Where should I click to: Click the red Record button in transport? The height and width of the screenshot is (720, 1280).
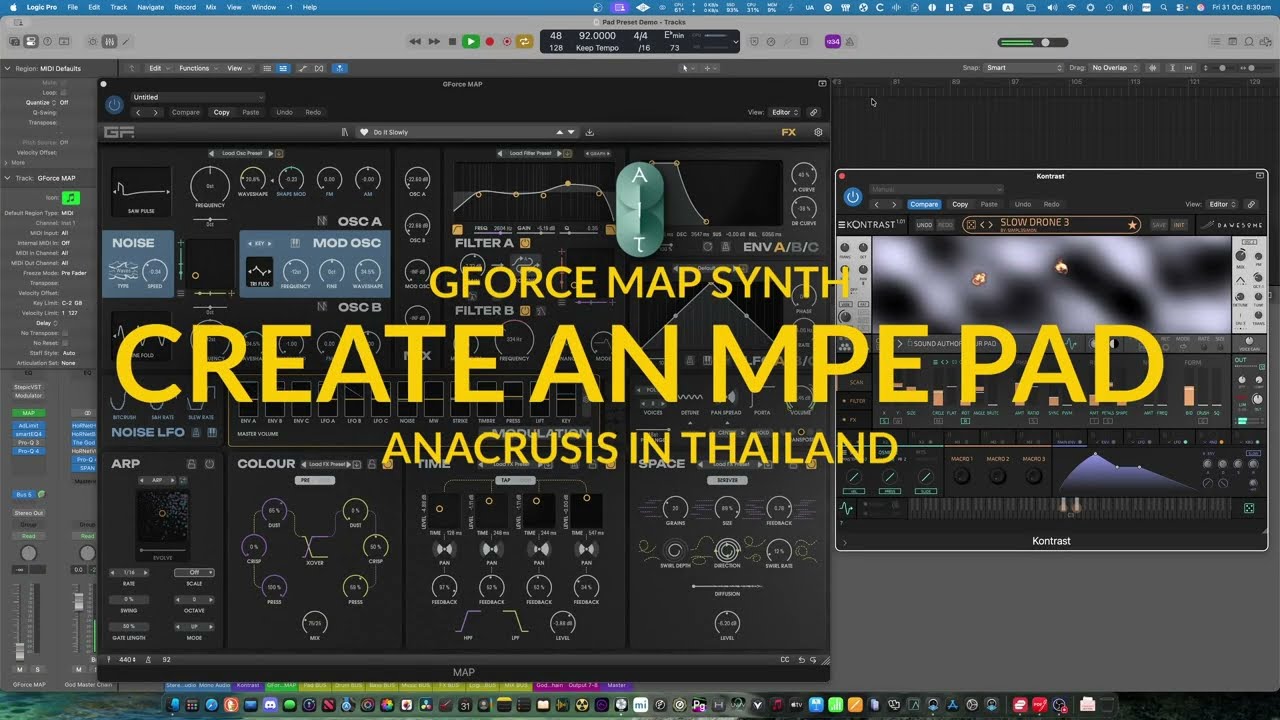pos(489,41)
